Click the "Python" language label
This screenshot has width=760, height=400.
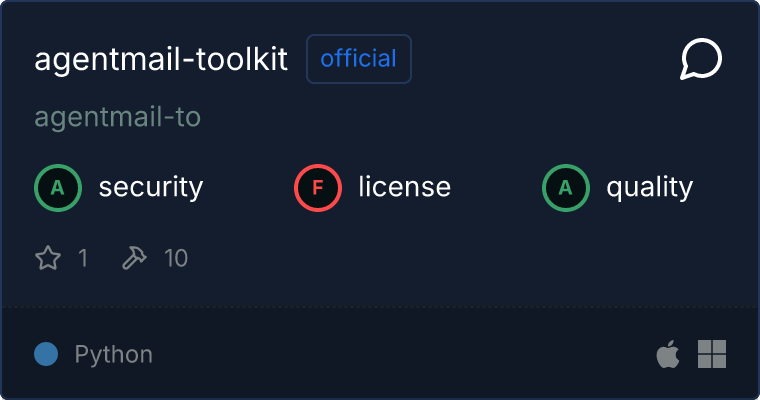[114, 354]
